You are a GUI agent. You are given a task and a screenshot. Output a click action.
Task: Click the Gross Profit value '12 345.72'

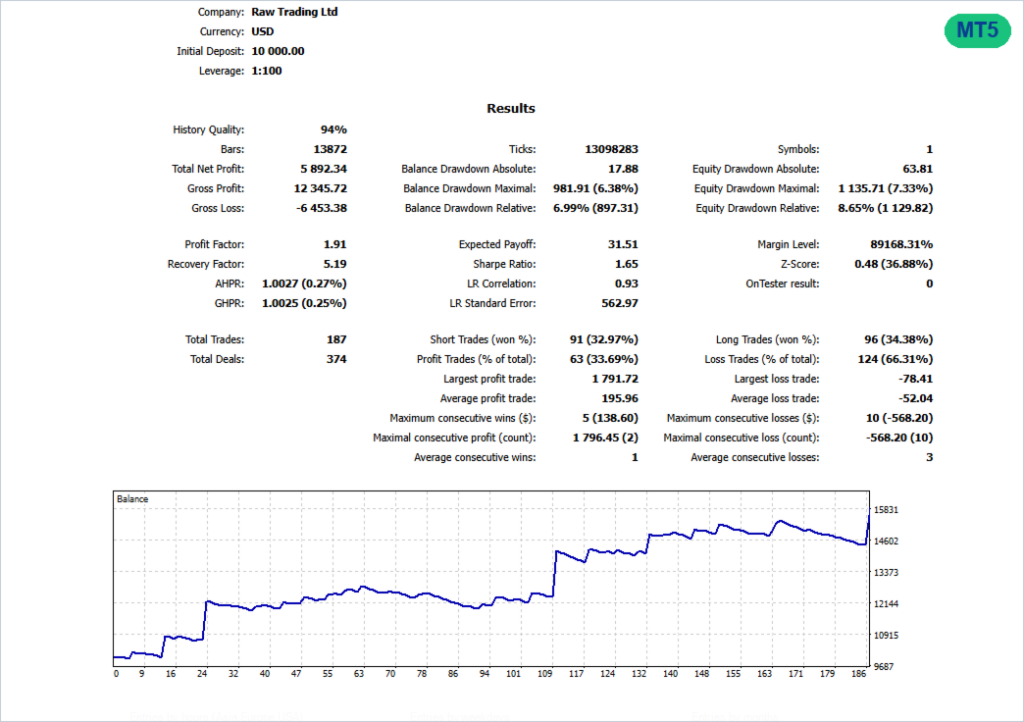321,188
